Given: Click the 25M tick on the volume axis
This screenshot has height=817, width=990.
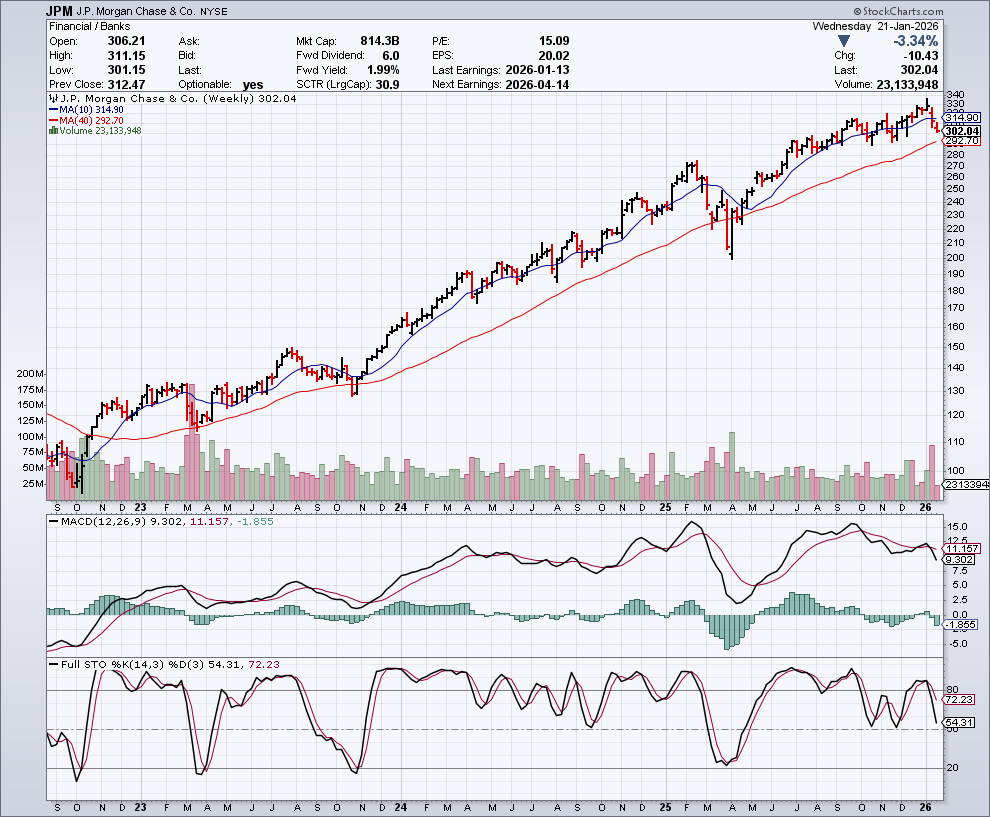Looking at the screenshot, I should [33, 484].
